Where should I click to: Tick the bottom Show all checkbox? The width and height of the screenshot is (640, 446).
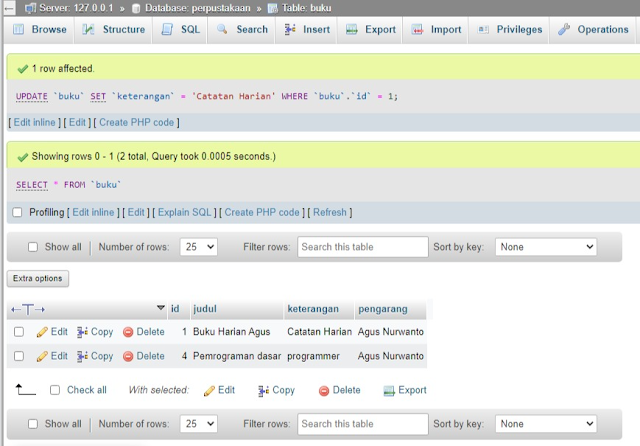click(x=33, y=424)
